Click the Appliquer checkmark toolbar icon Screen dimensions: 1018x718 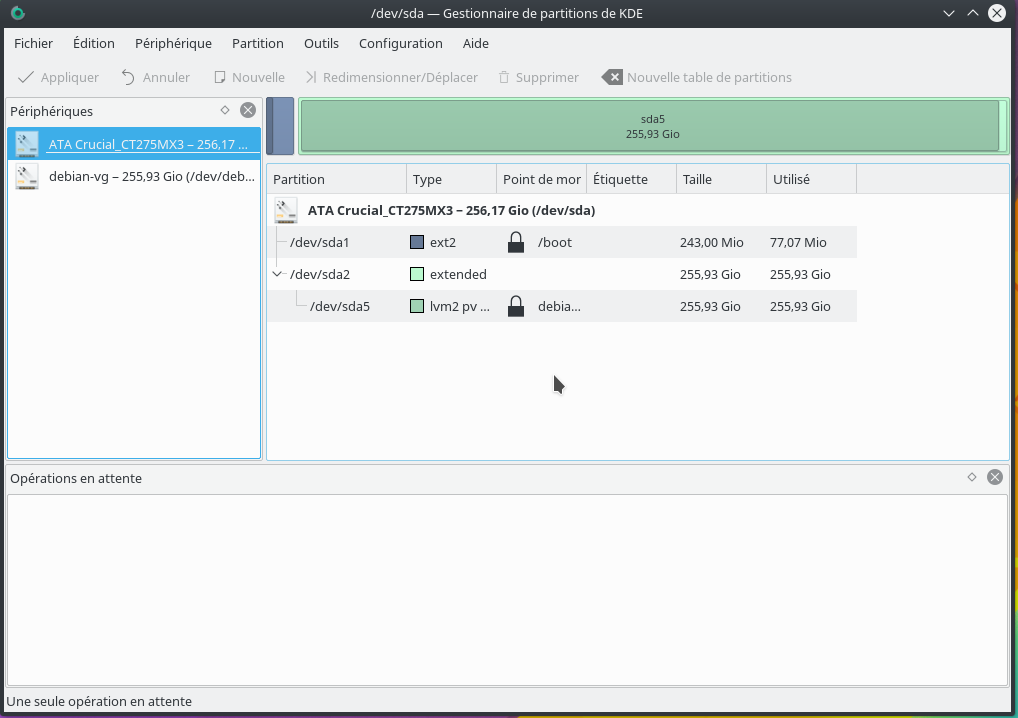(26, 77)
